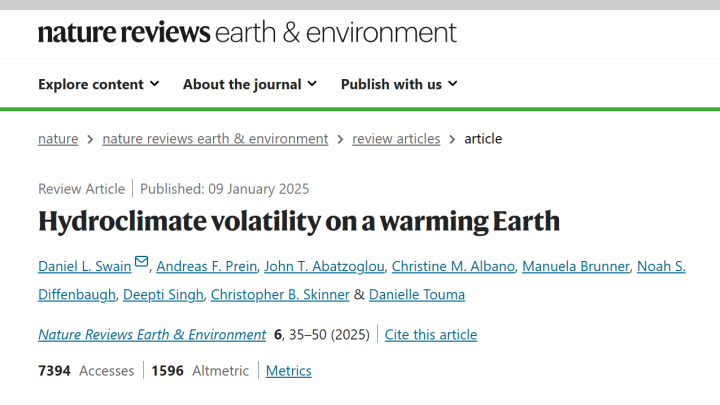Click the email envelope icon beside Daniel L. Swain

pos(141,263)
